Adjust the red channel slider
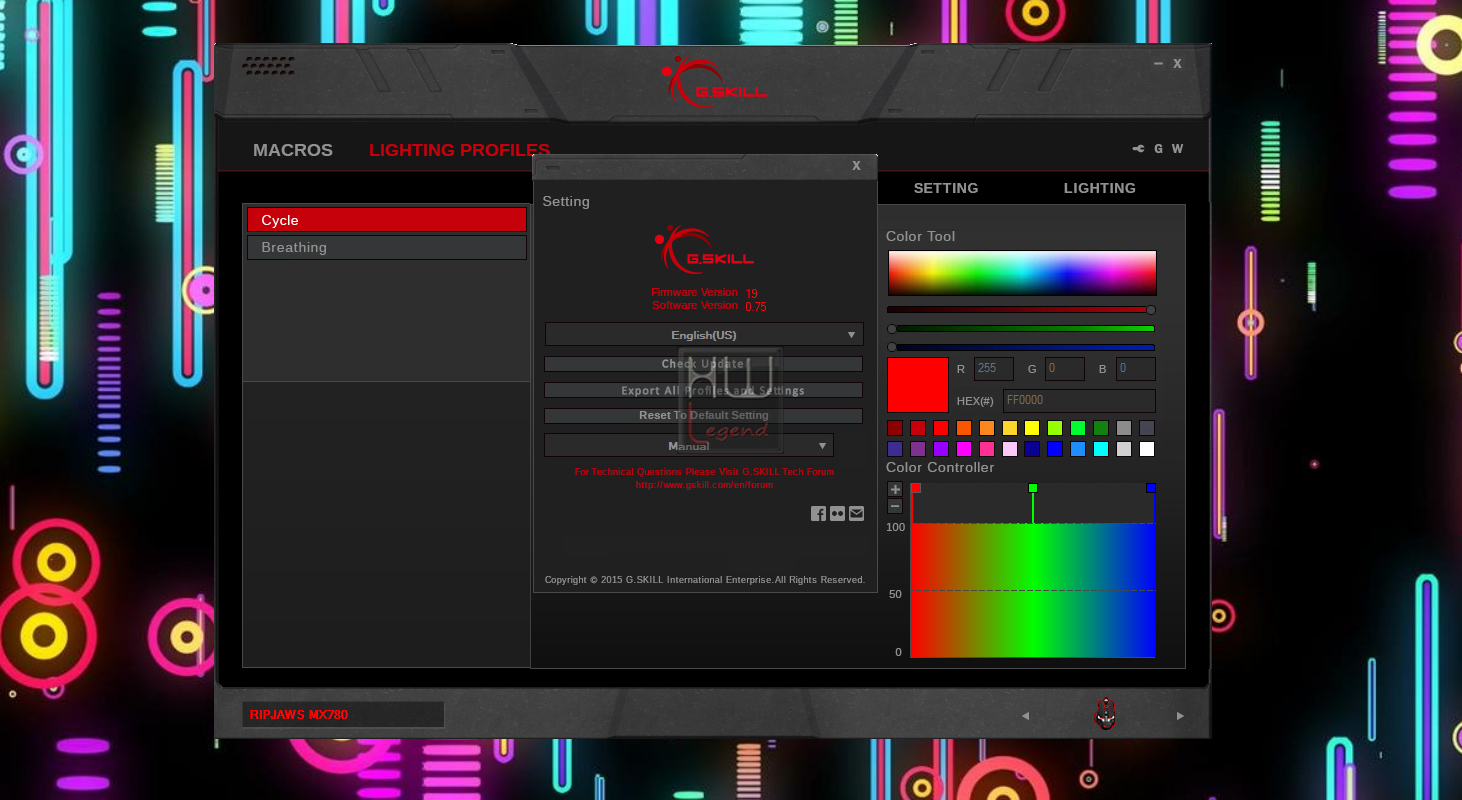 point(1021,310)
